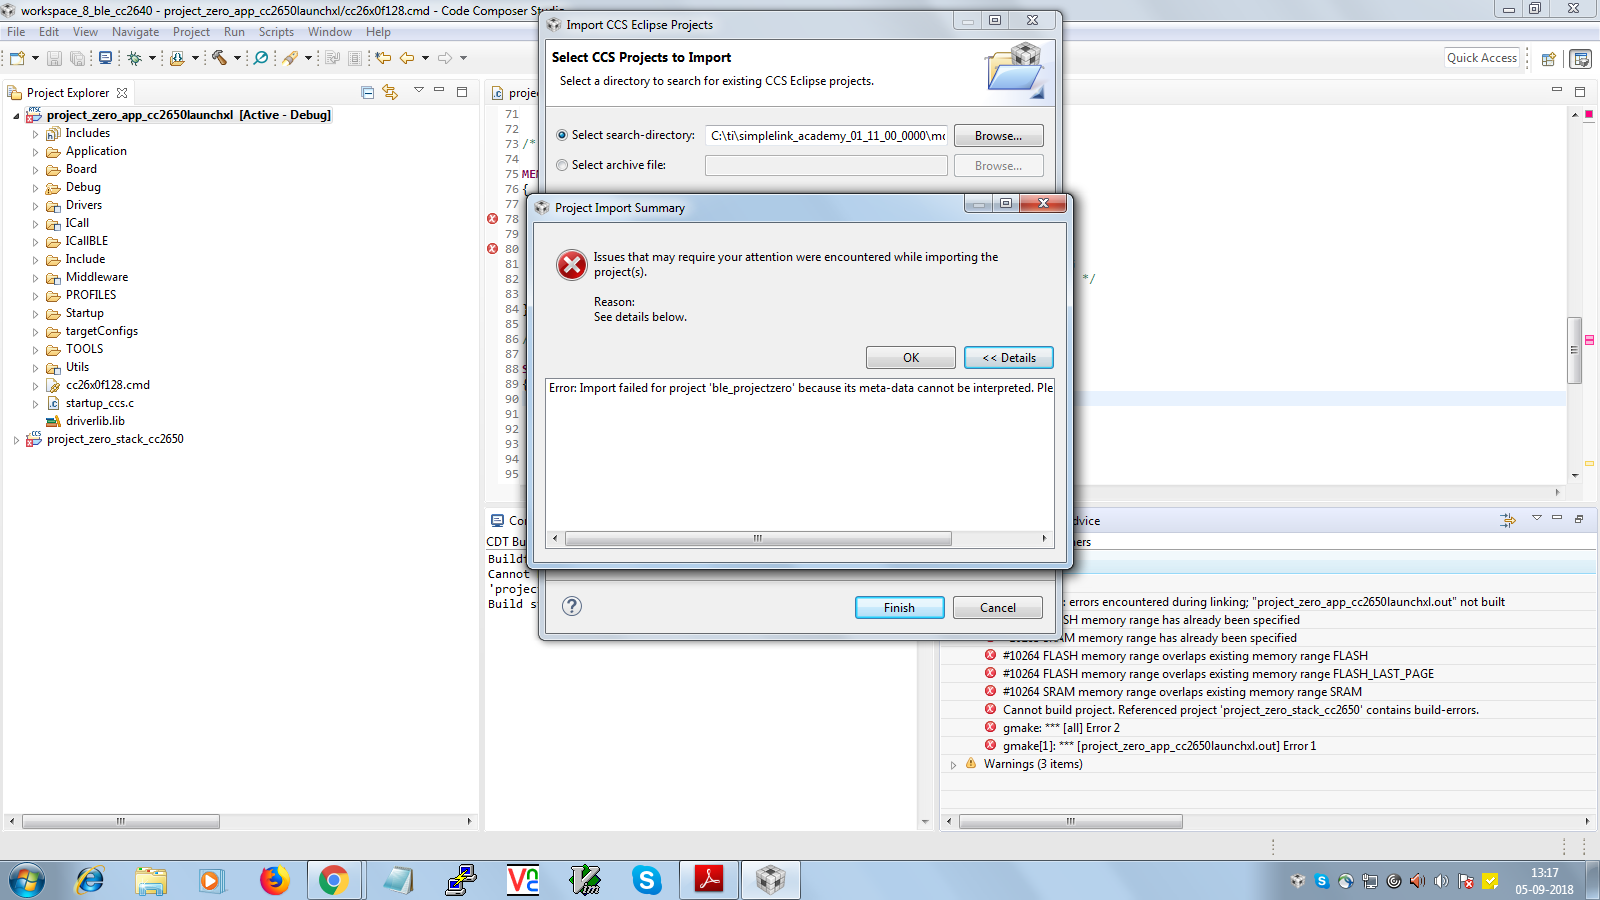
Task: Open the Edit menu
Action: (49, 32)
